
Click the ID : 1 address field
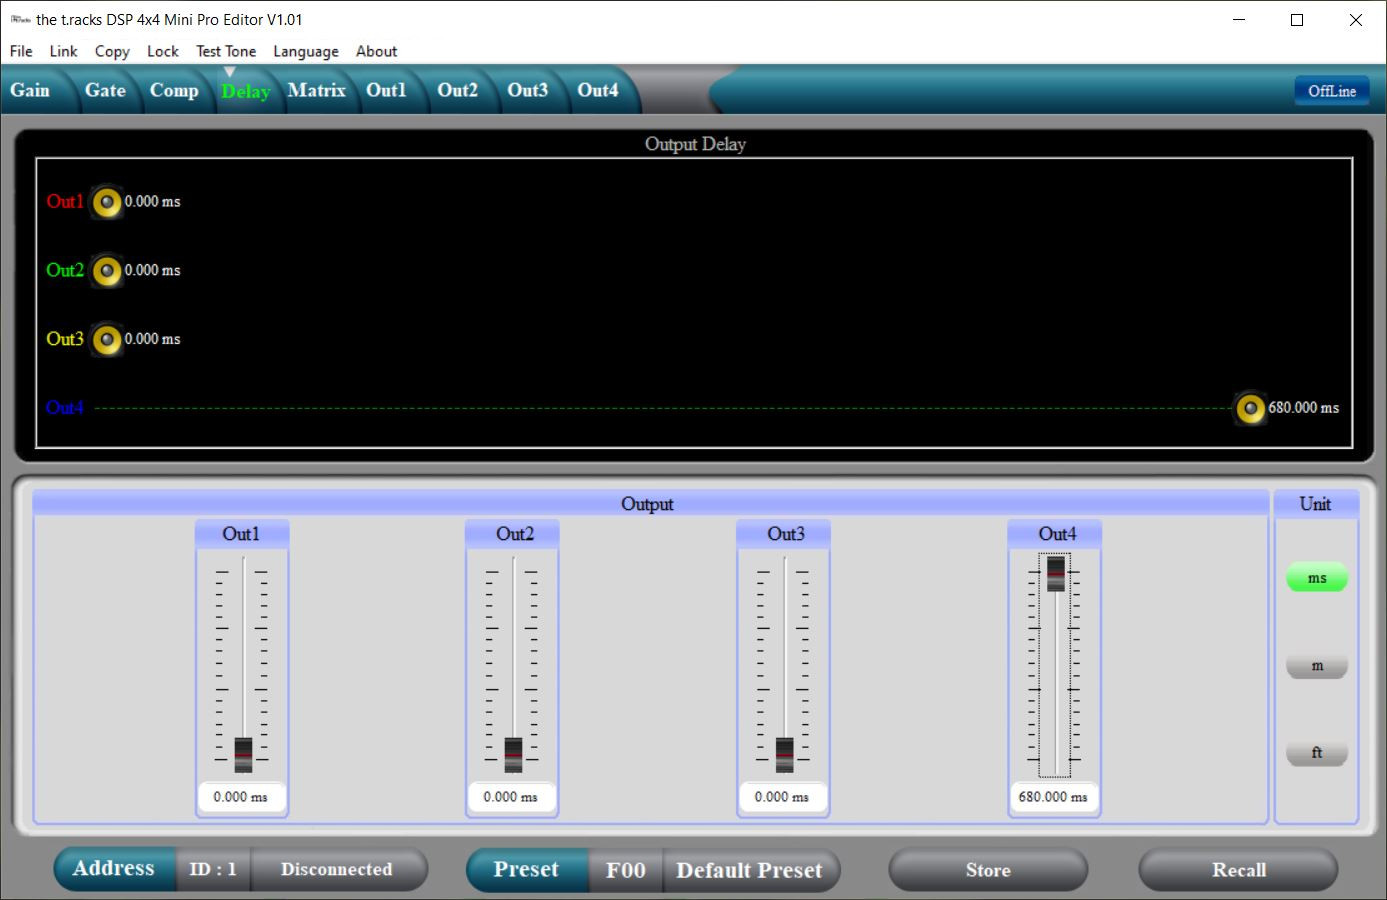click(213, 870)
